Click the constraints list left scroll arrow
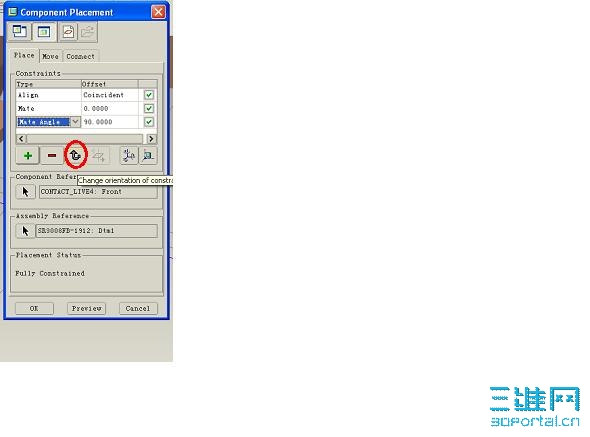Screen dimensions: 590x437 [21, 139]
